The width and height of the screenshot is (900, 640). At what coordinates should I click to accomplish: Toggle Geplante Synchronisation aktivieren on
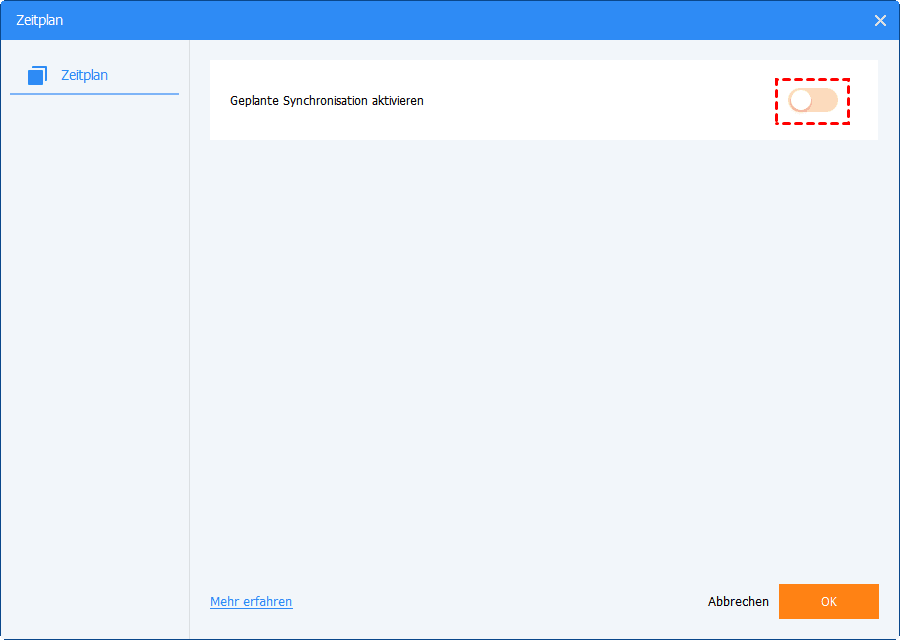(812, 100)
